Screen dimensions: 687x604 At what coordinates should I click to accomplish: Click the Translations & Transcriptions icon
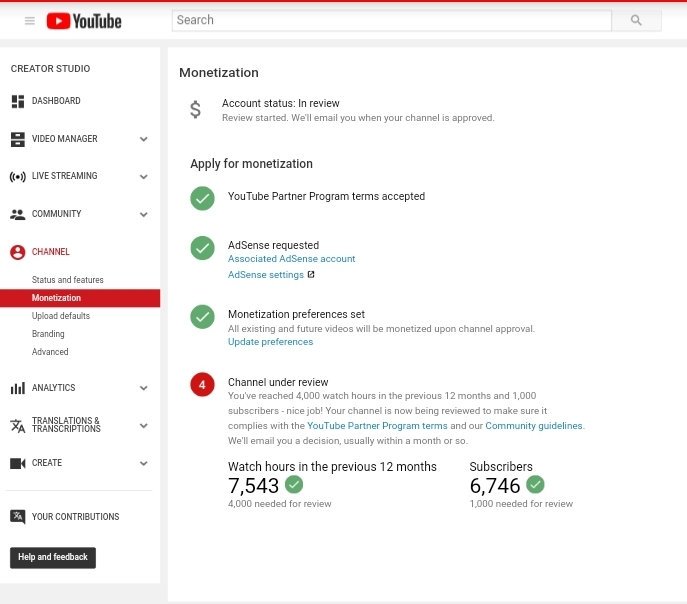pos(18,426)
